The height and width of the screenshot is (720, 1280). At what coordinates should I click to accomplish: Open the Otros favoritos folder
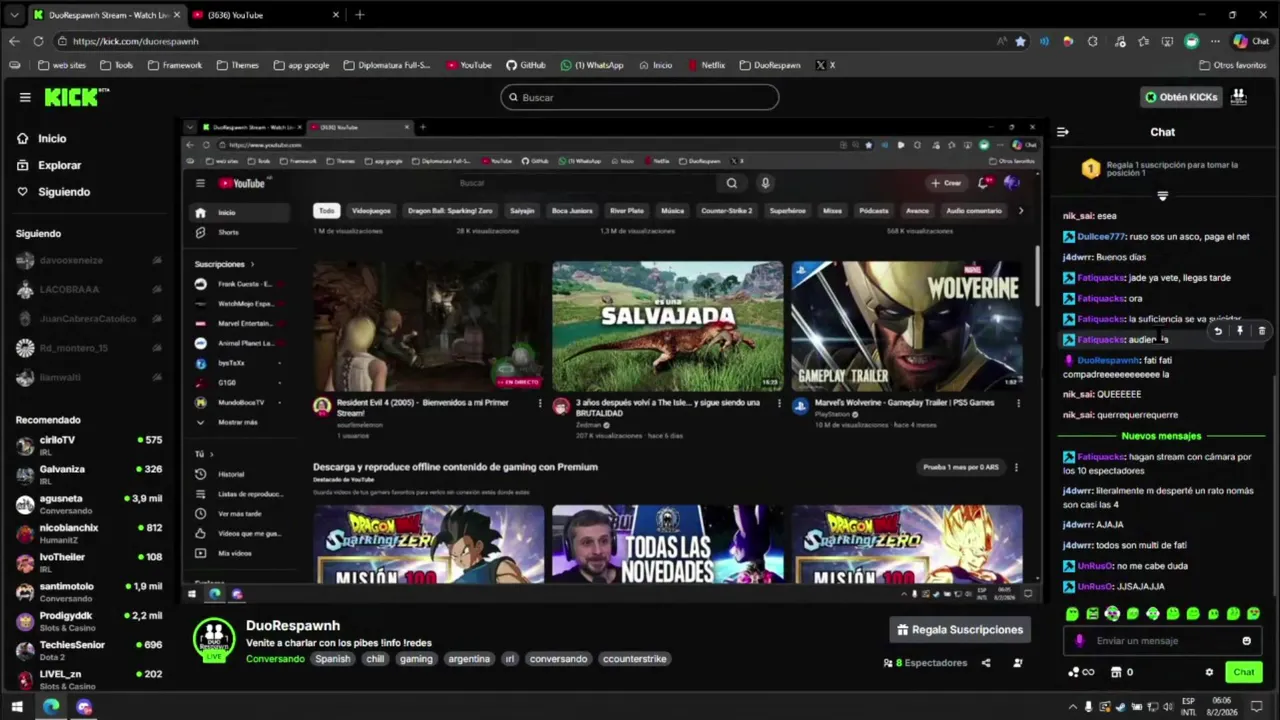pyautogui.click(x=1231, y=65)
